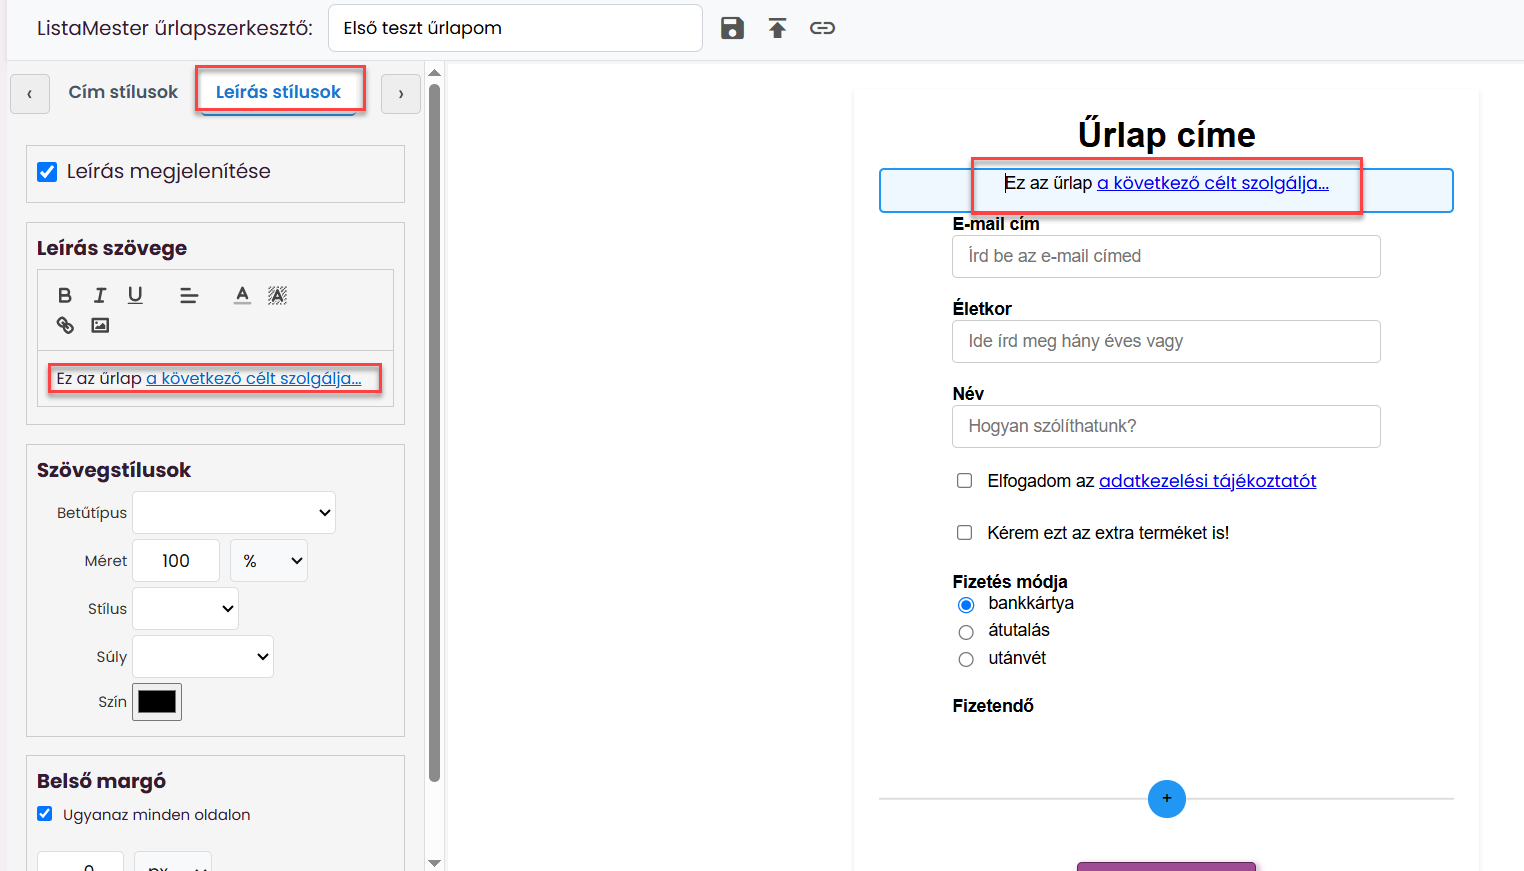Toggle underline formatting in description editor

click(x=135, y=295)
